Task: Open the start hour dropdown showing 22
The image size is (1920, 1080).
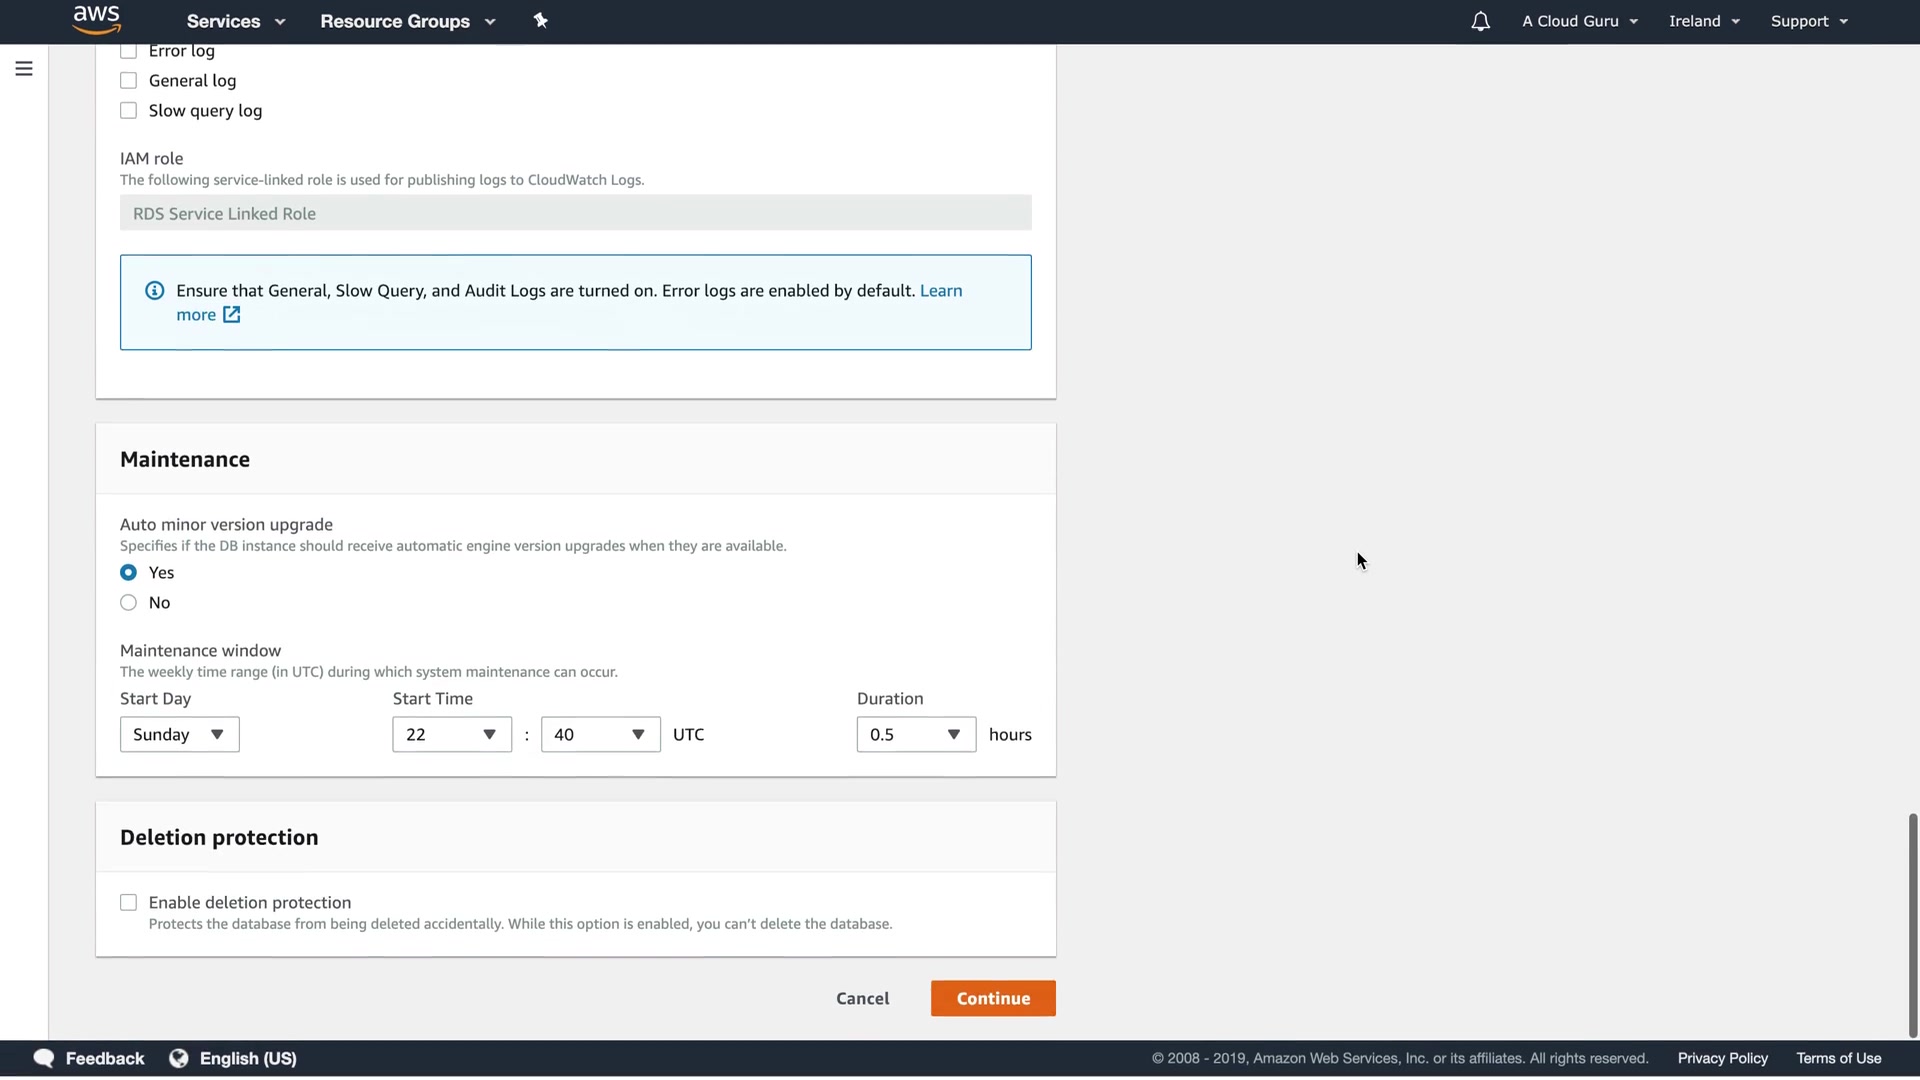Action: [452, 735]
